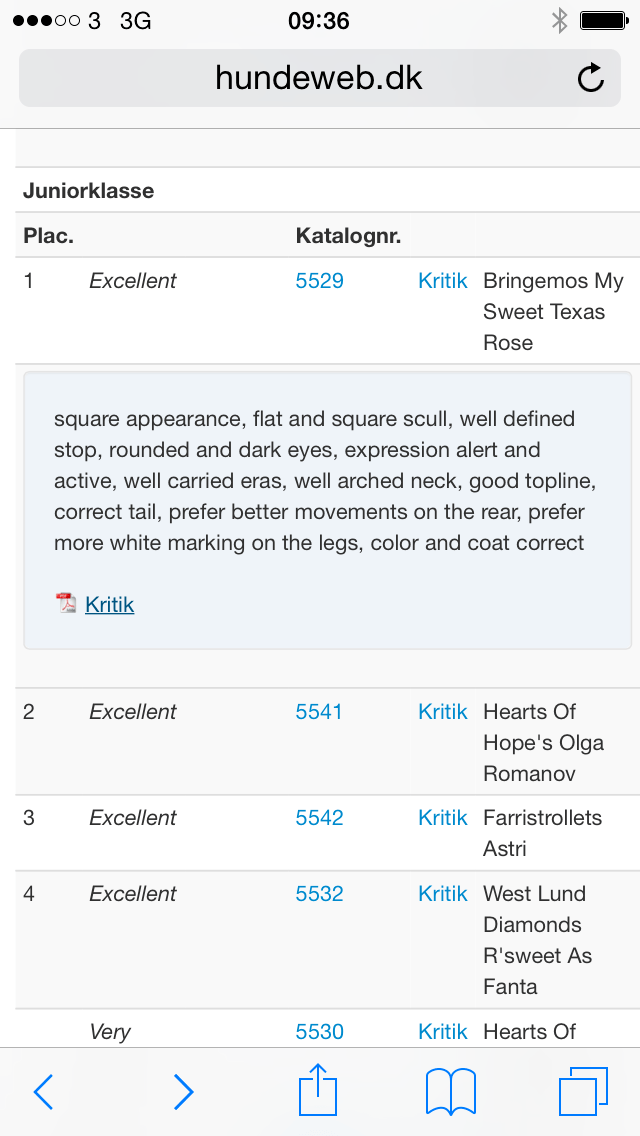
Task: Tap the hundeweb.dk address bar
Action: coord(319,78)
